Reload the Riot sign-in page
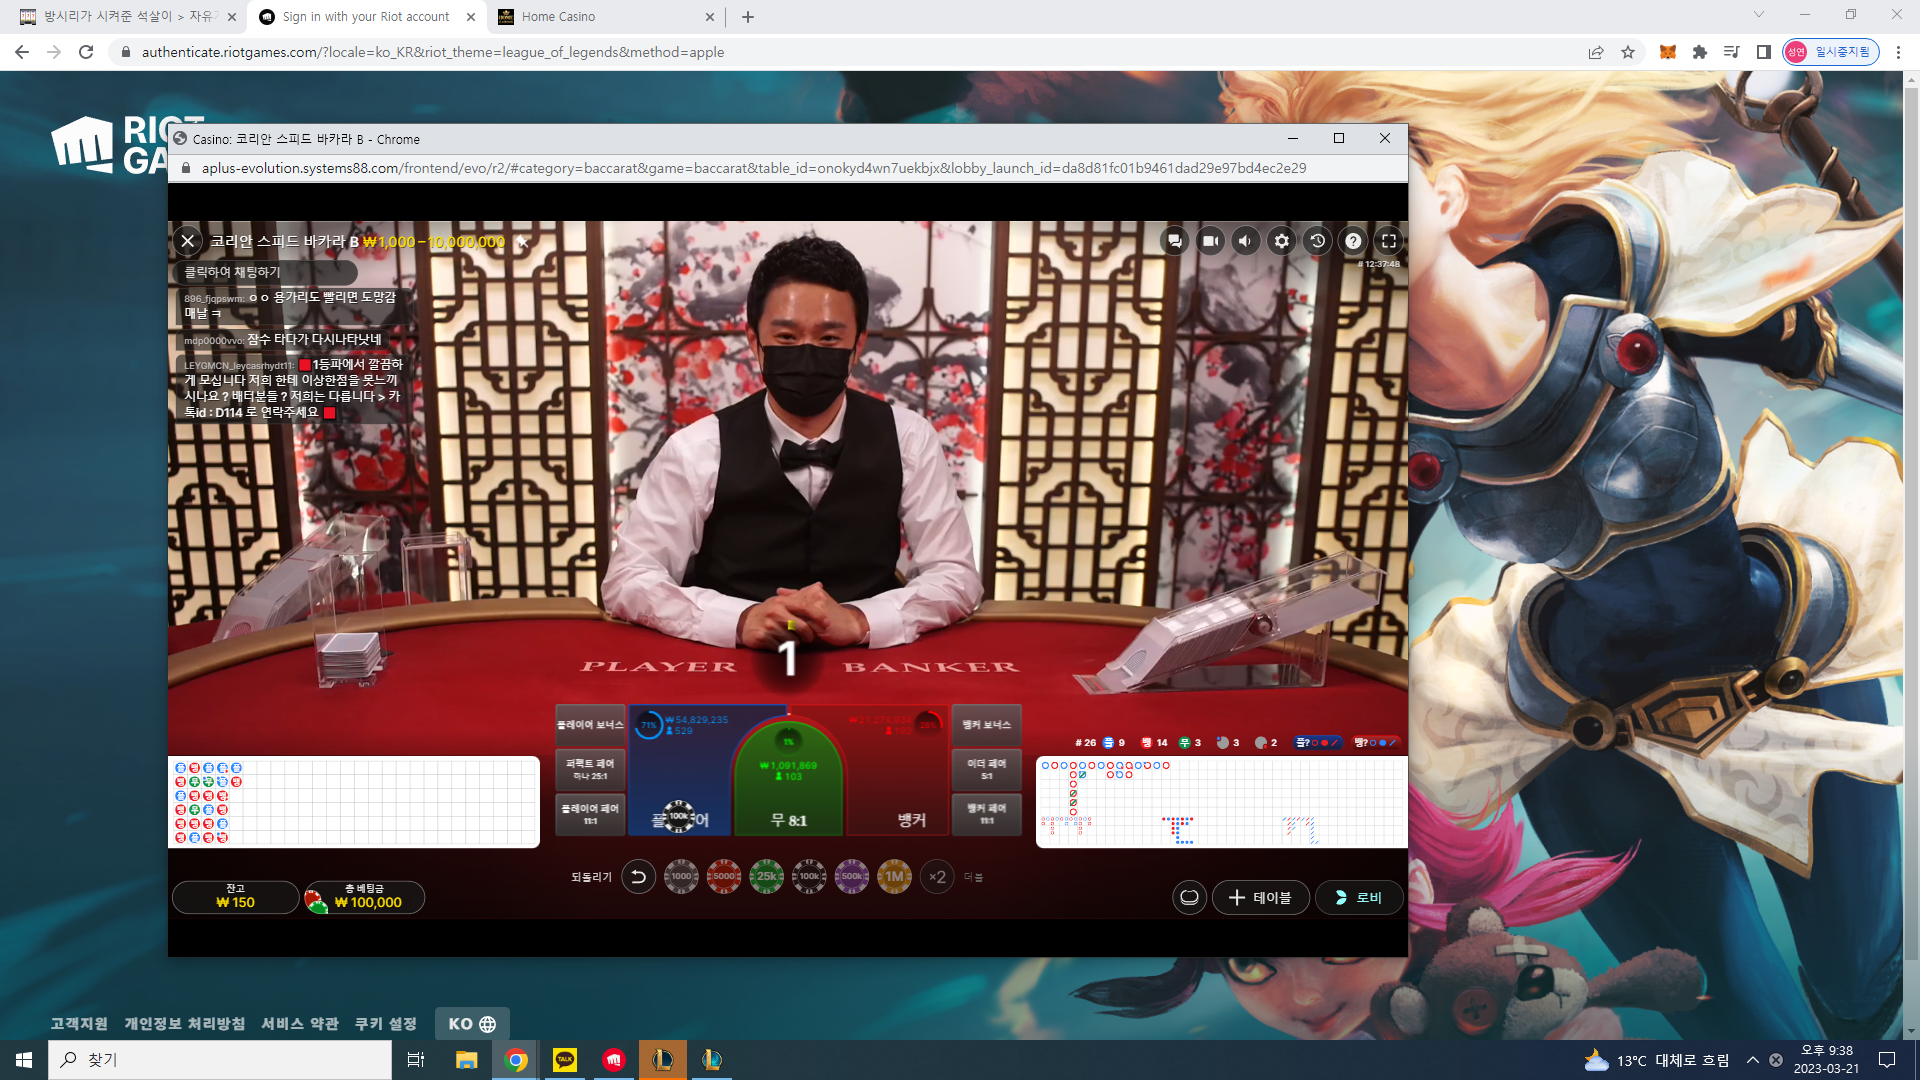This screenshot has height=1080, width=1920. tap(86, 52)
